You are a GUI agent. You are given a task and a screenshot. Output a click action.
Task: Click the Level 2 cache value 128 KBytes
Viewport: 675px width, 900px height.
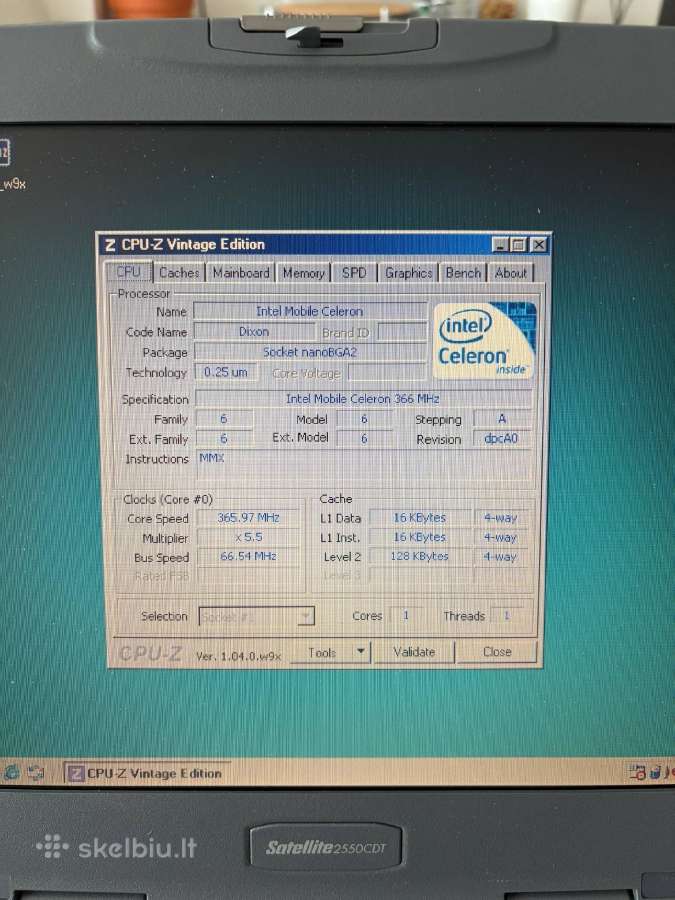tap(420, 556)
